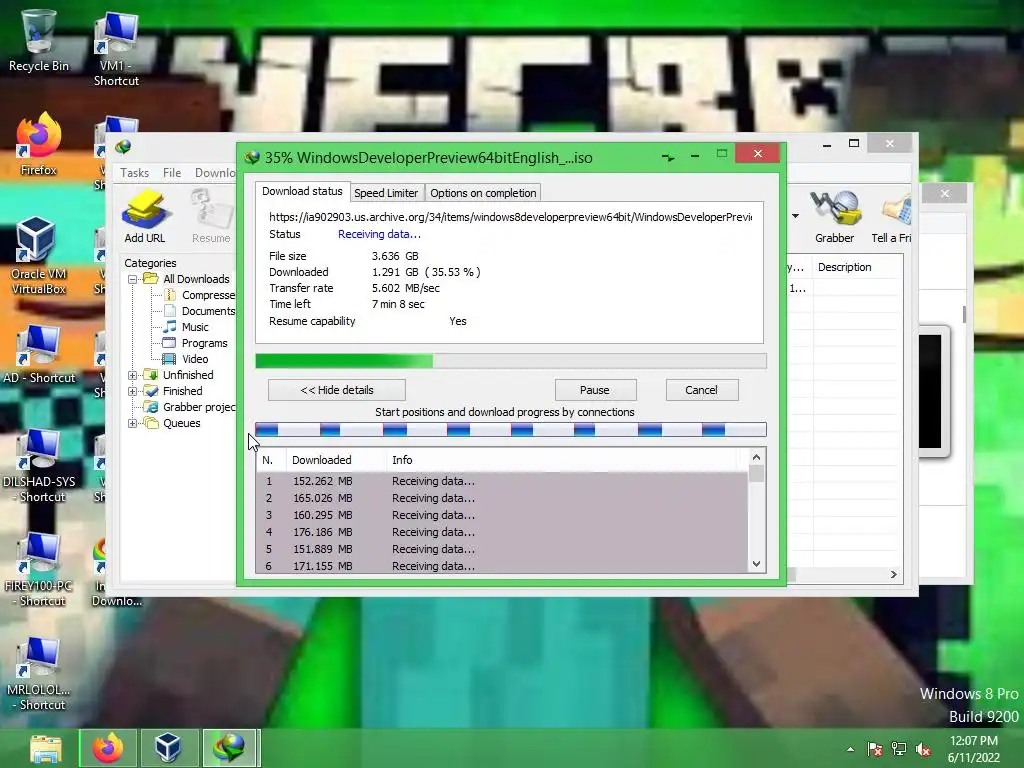The image size is (1024, 768).
Task: Click the Hide details button
Action: [337, 390]
